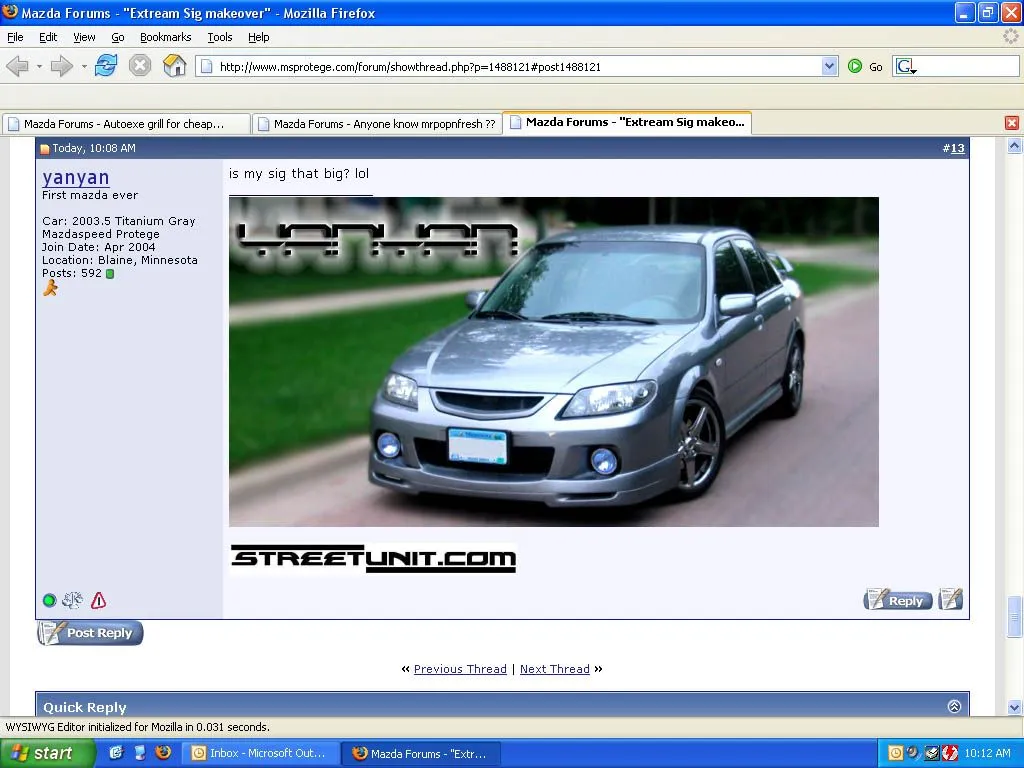The width and height of the screenshot is (1024, 768).
Task: Click the AIM running man icon
Action: point(50,288)
